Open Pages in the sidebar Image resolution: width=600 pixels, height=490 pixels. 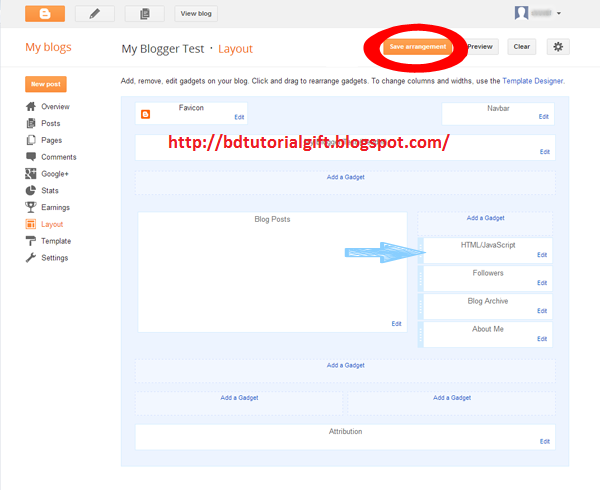click(x=51, y=140)
